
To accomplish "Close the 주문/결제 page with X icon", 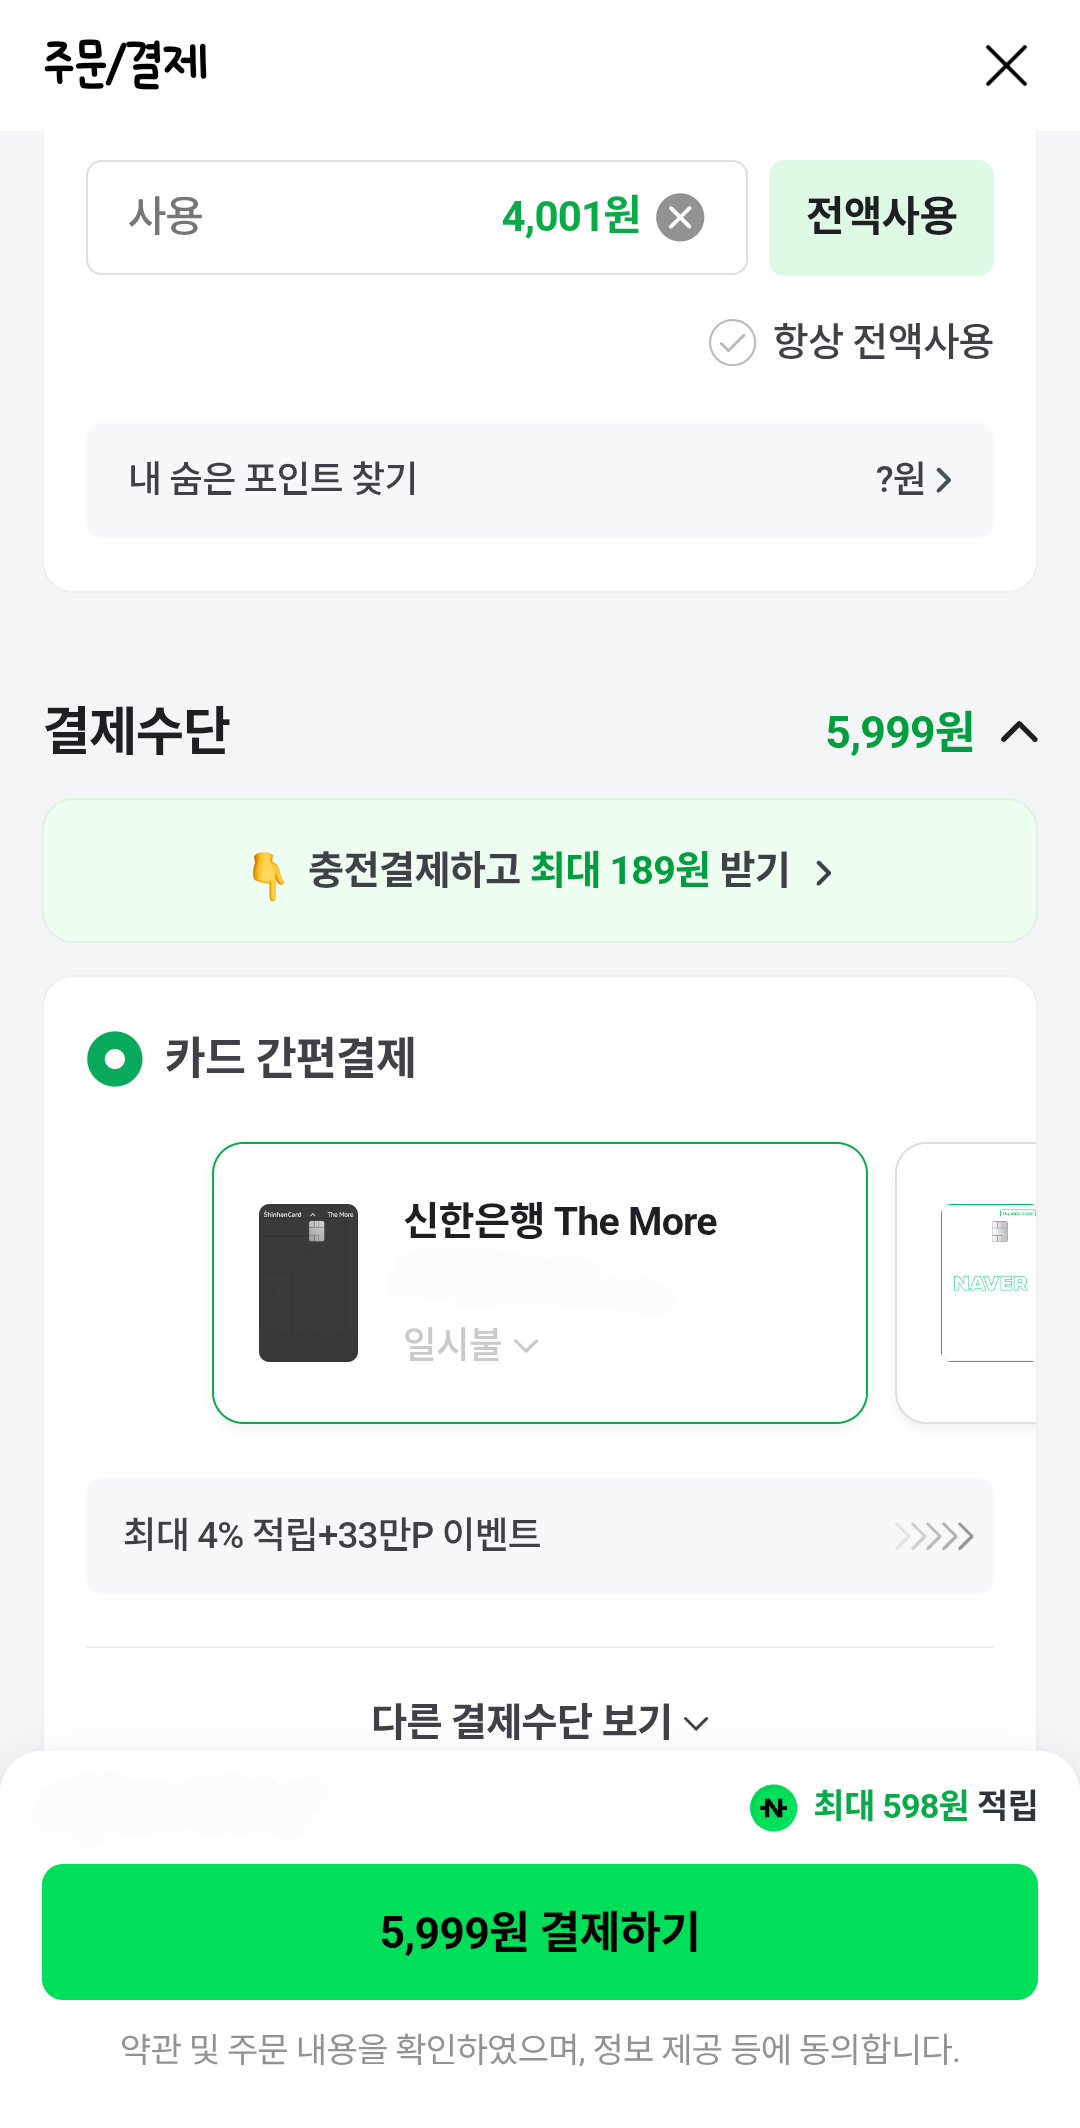I will point(1006,66).
